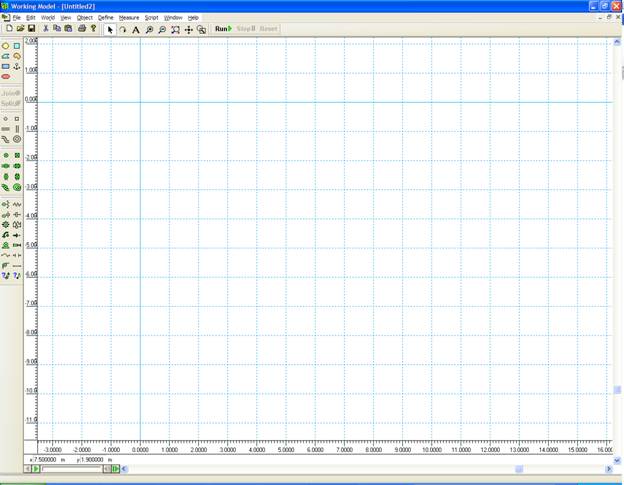This screenshot has width=624, height=485.
Task: Click the Paste icon in the toolbar
Action: [68, 29]
